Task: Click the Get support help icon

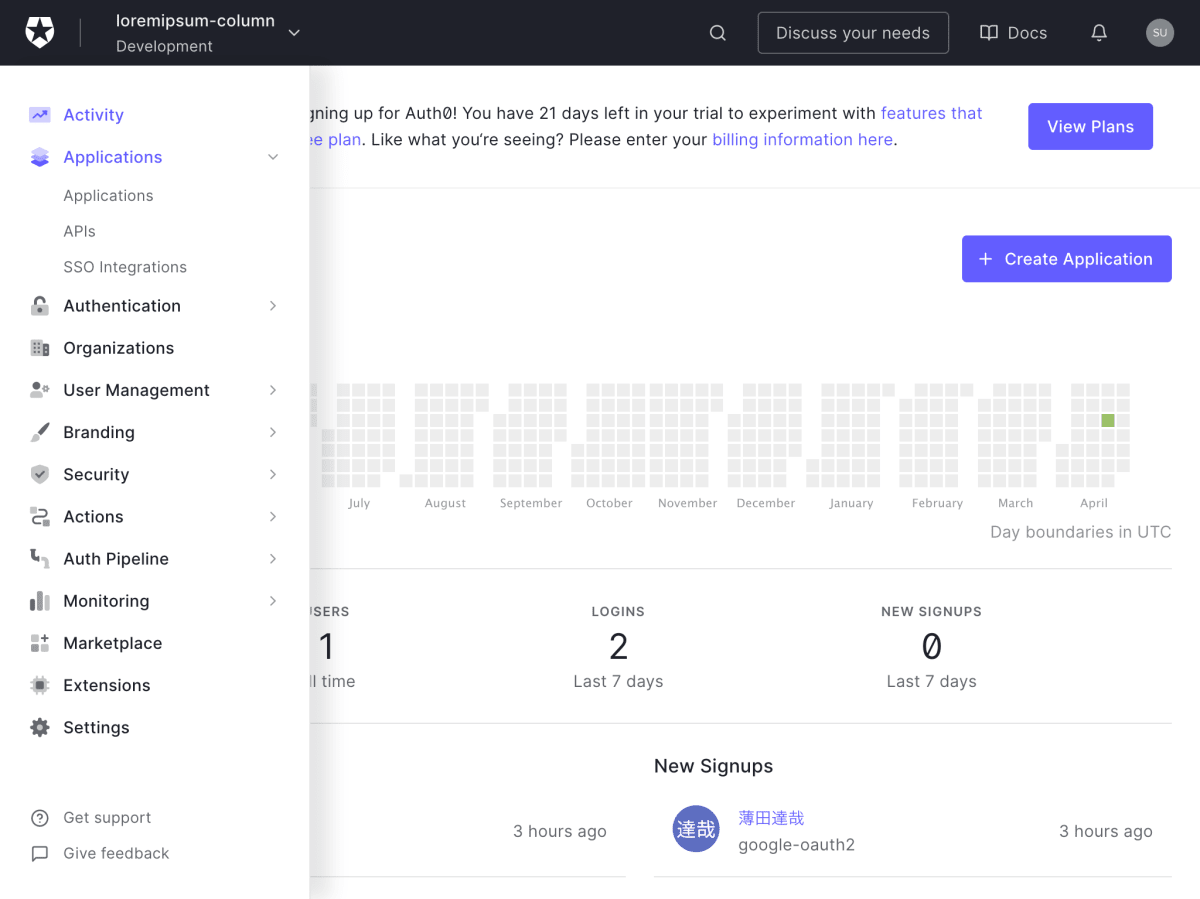Action: point(40,818)
